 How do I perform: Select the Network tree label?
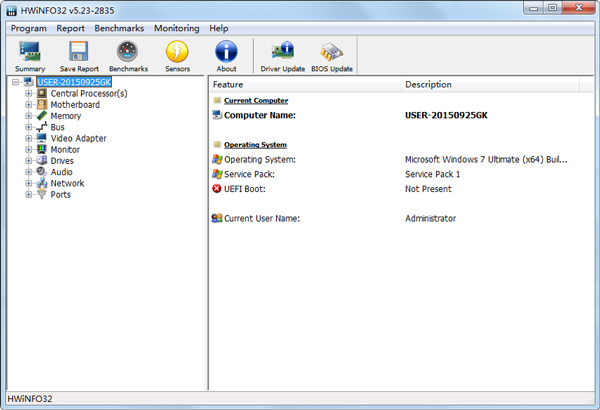[67, 183]
